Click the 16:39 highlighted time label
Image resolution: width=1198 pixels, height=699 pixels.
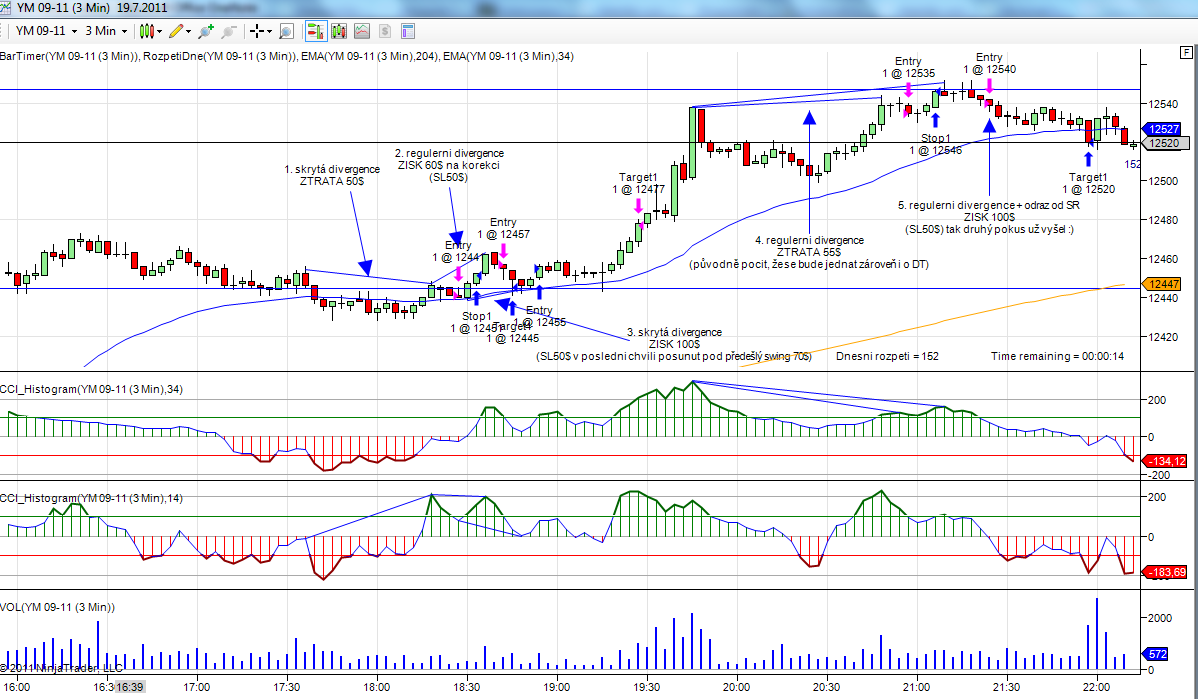point(129,687)
